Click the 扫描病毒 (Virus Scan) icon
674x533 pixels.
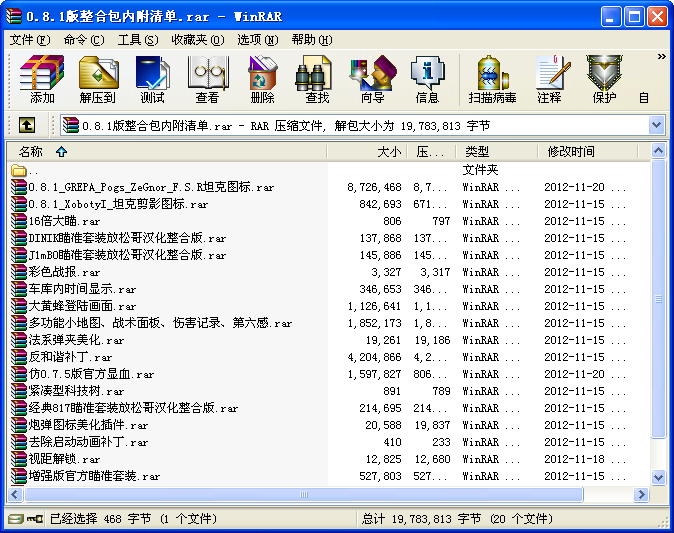pos(493,79)
